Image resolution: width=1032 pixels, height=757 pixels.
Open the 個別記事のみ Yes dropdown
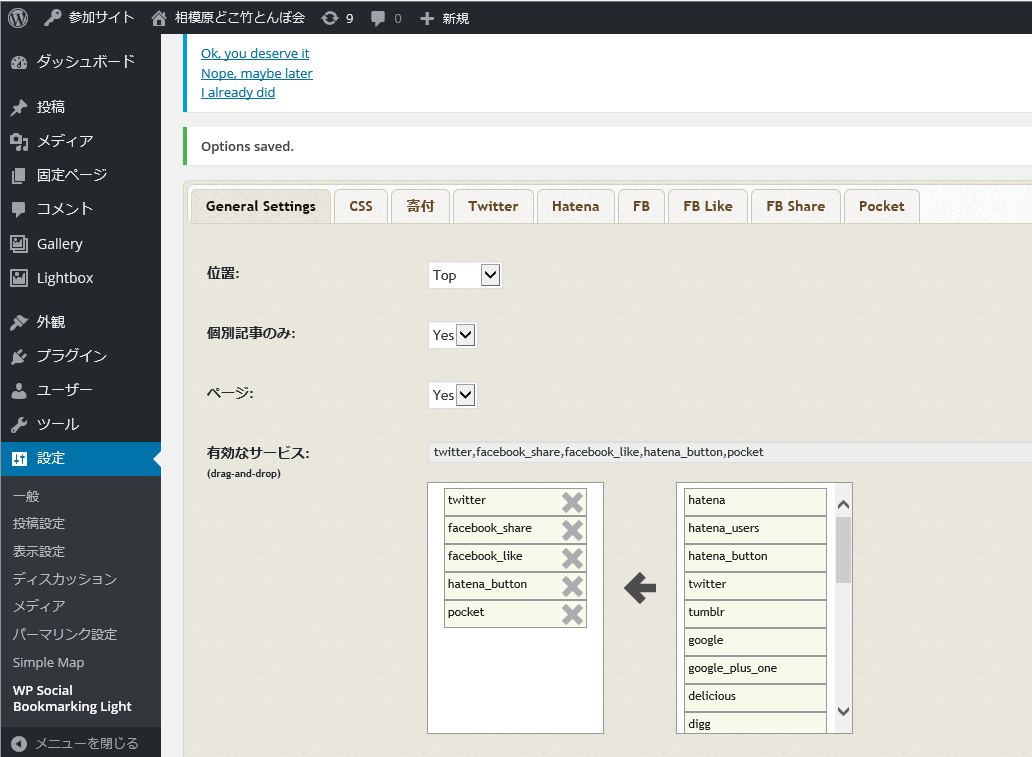click(453, 335)
